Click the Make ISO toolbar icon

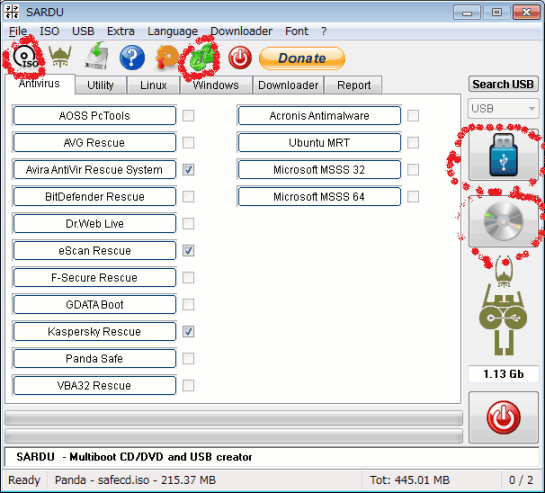click(x=25, y=57)
